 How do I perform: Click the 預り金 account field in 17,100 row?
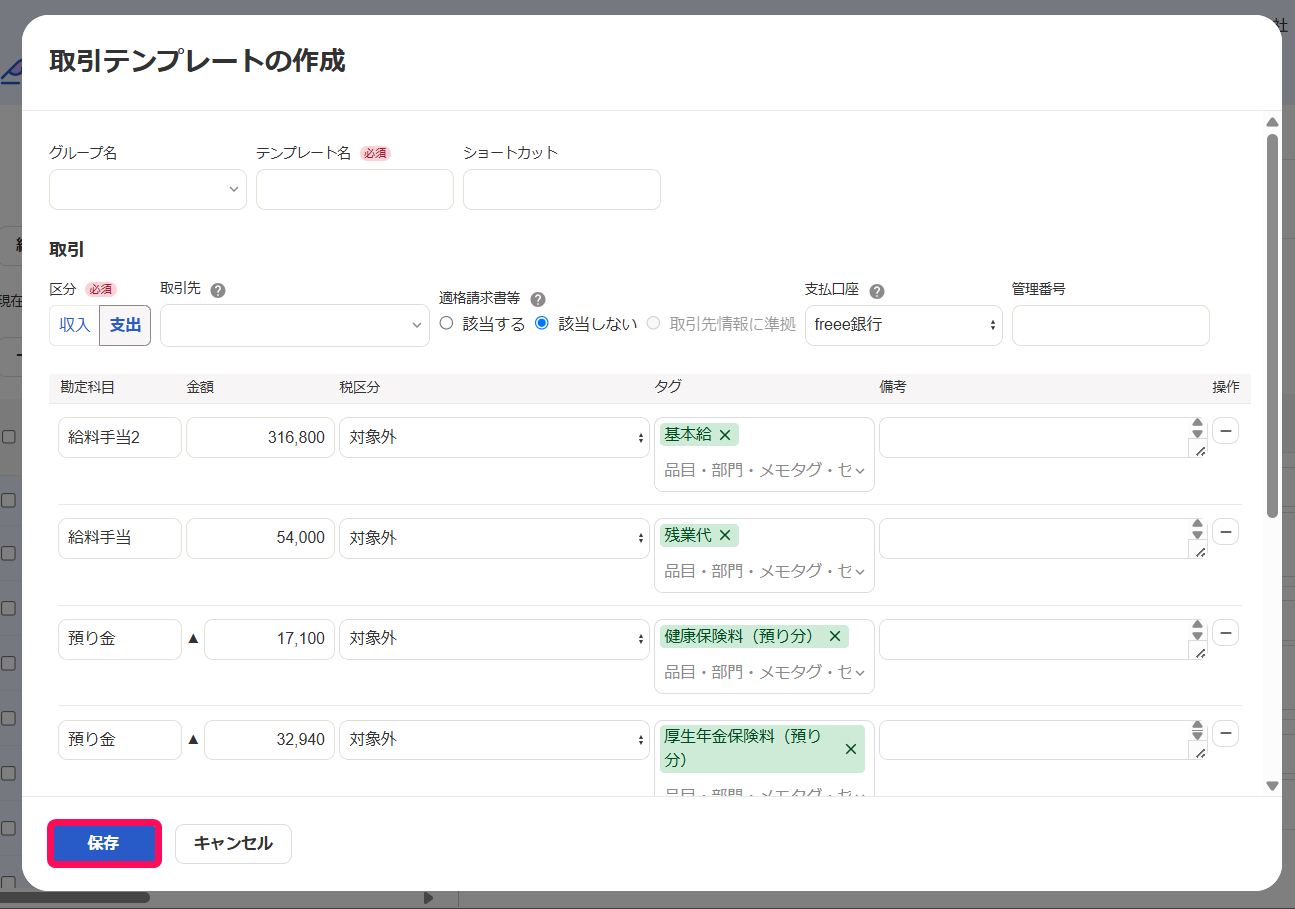click(x=120, y=639)
